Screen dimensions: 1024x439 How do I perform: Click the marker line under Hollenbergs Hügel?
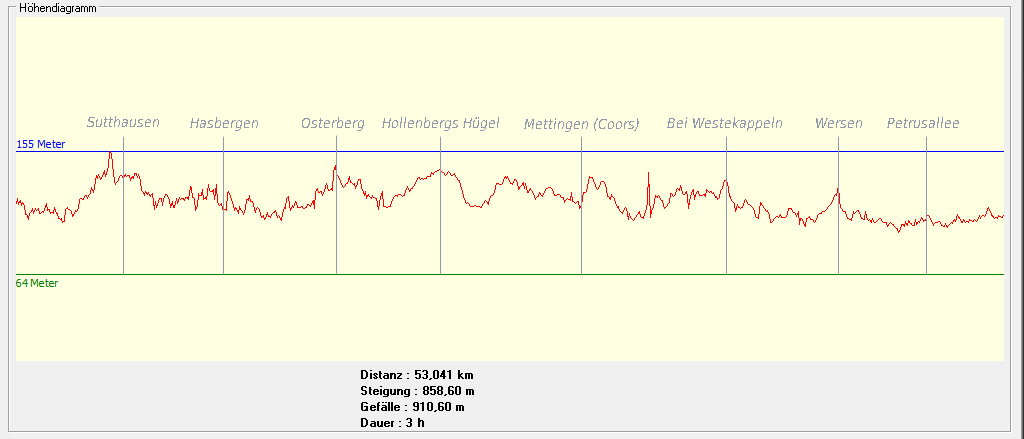click(440, 240)
